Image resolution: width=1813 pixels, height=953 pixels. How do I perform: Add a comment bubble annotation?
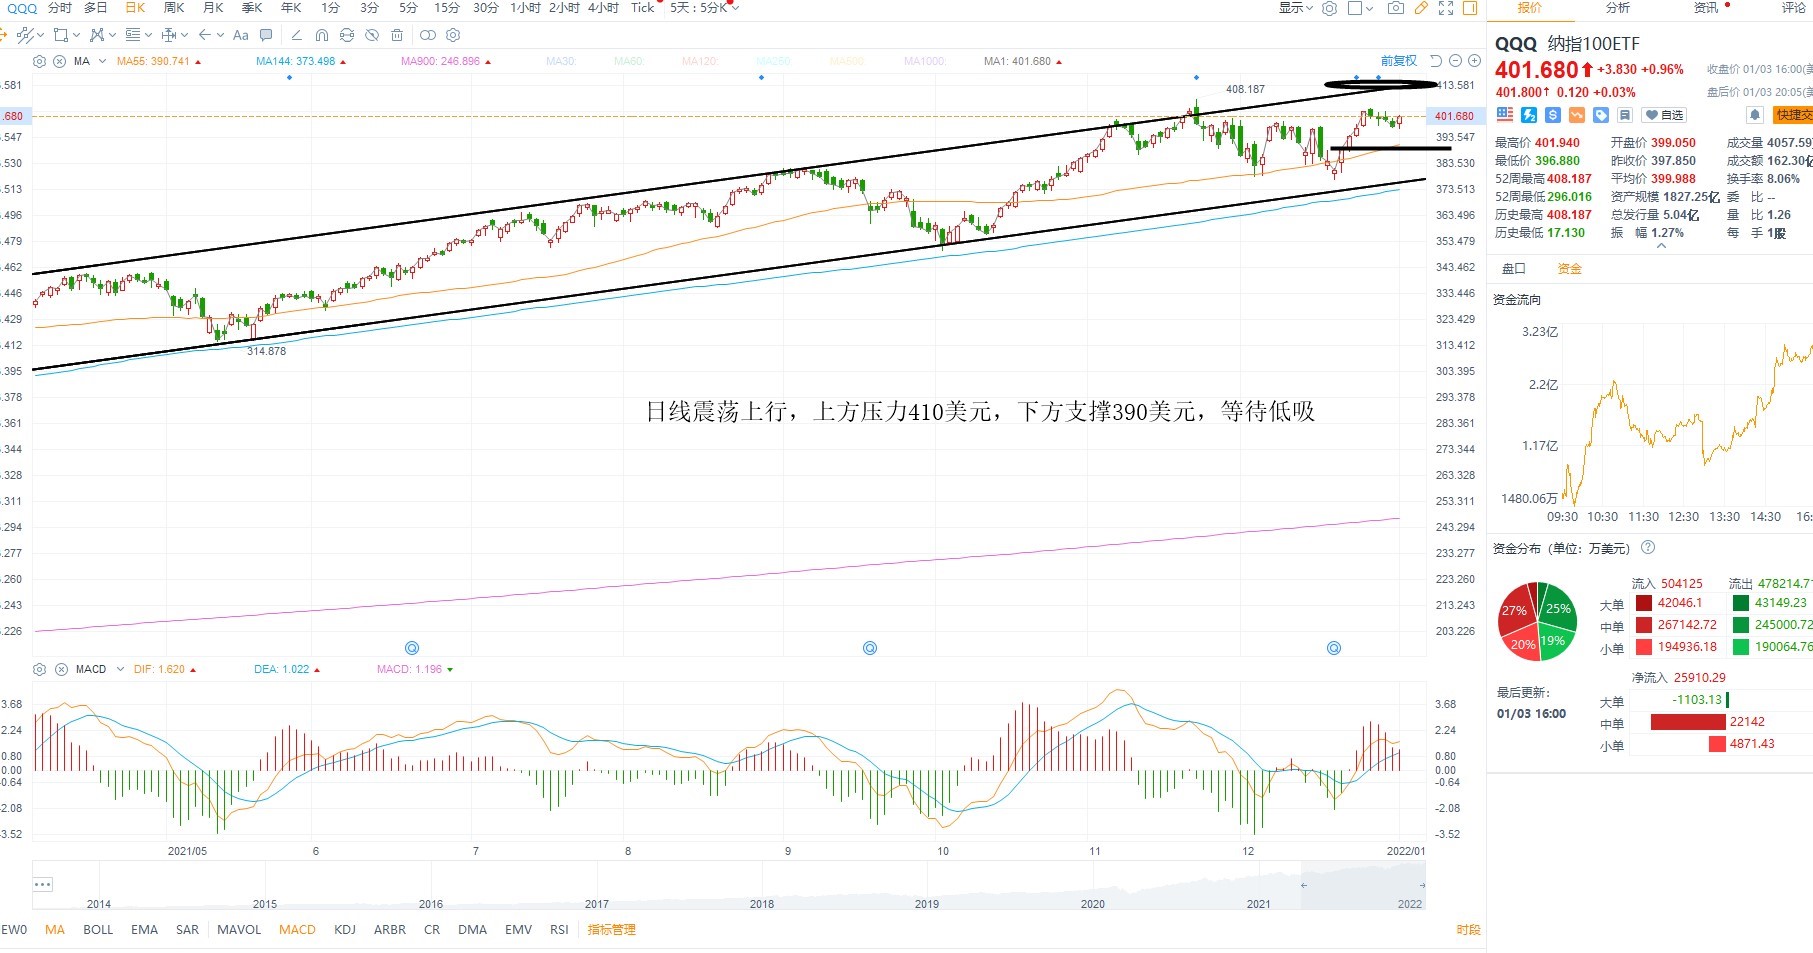[x=266, y=35]
